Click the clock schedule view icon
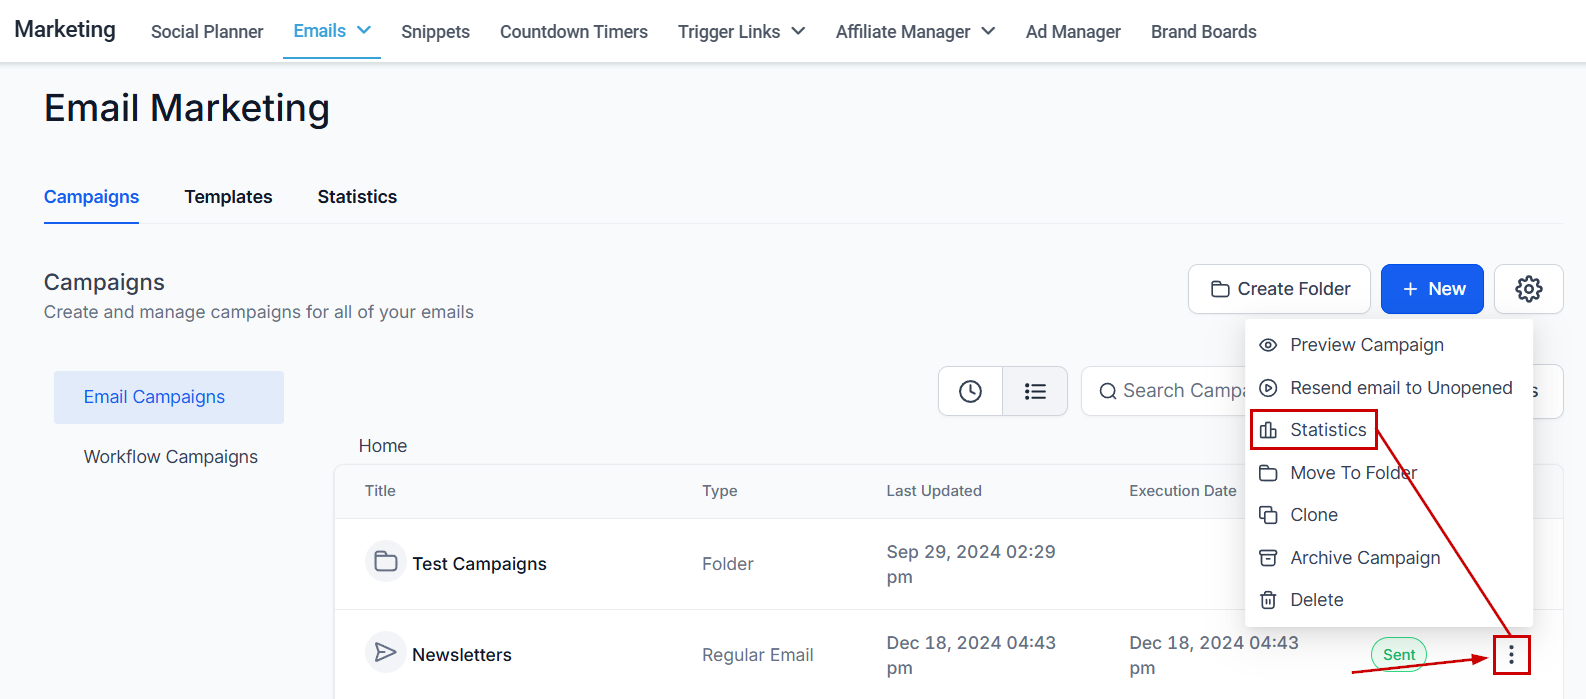 click(970, 391)
